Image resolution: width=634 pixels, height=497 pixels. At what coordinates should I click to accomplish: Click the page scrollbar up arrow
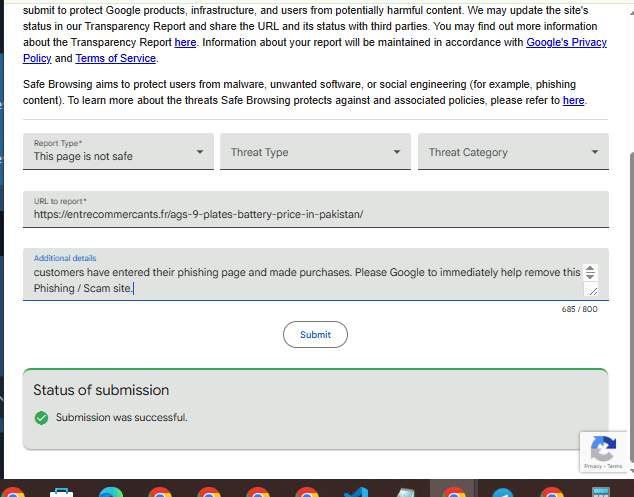[x=632, y=12]
